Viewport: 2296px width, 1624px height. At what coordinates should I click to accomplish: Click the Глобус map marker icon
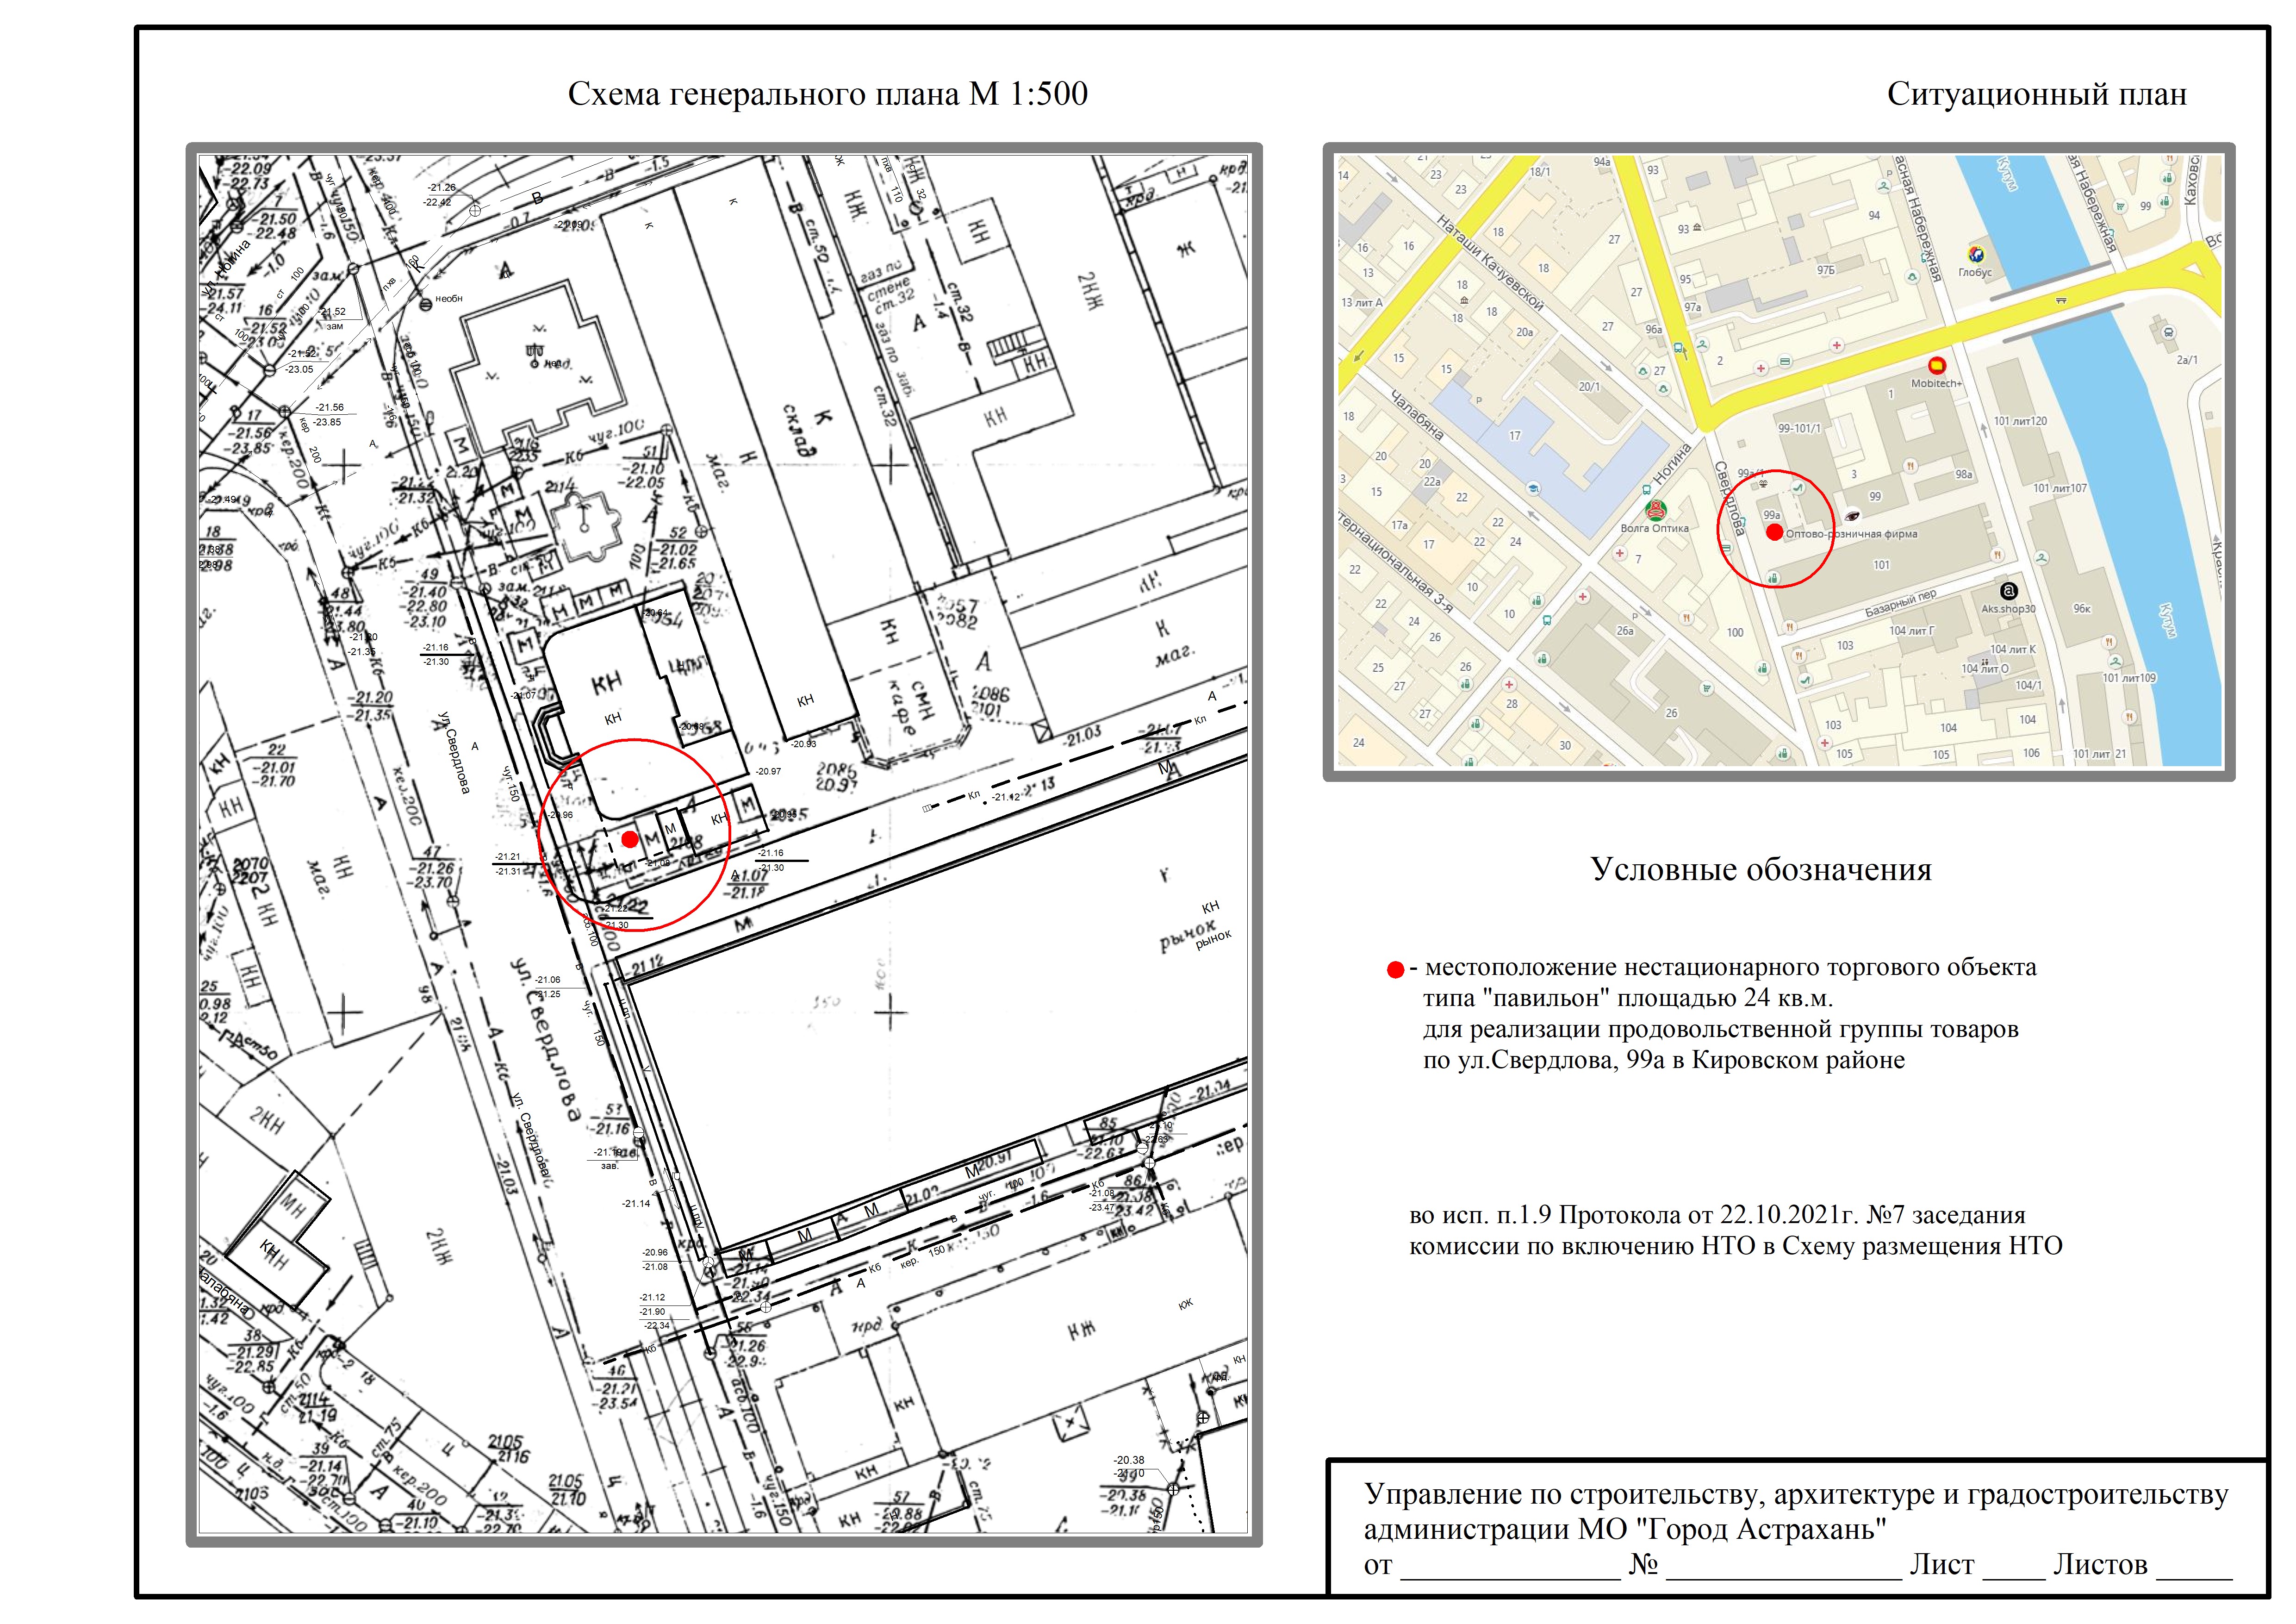(1976, 255)
